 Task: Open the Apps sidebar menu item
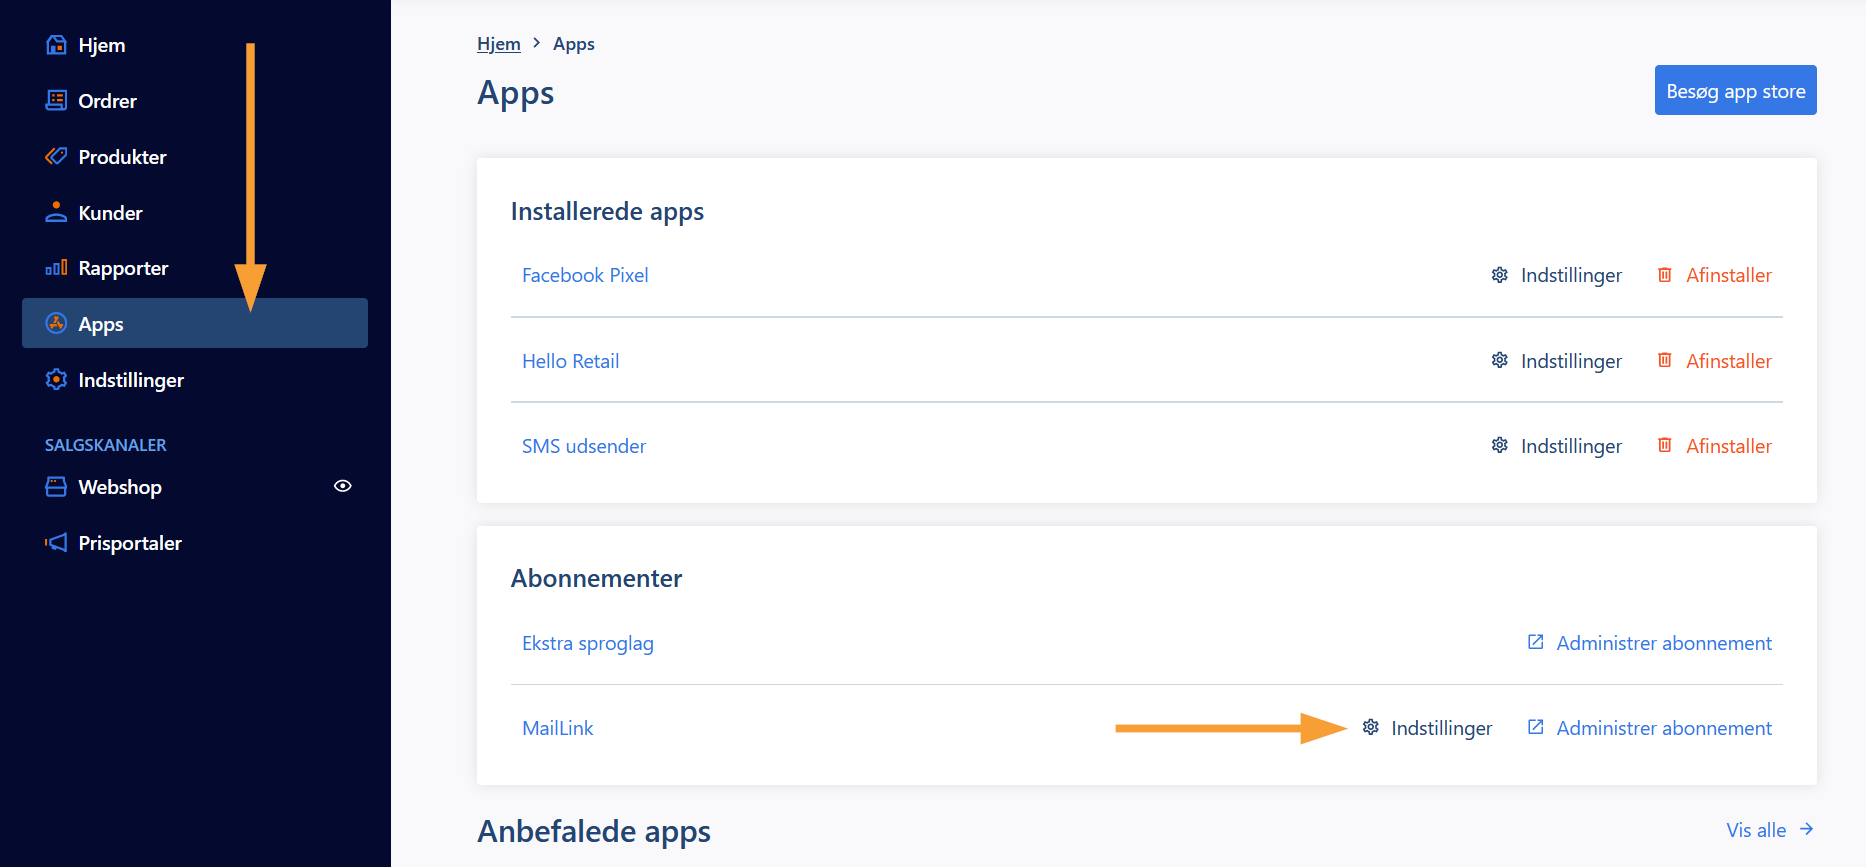pos(195,323)
